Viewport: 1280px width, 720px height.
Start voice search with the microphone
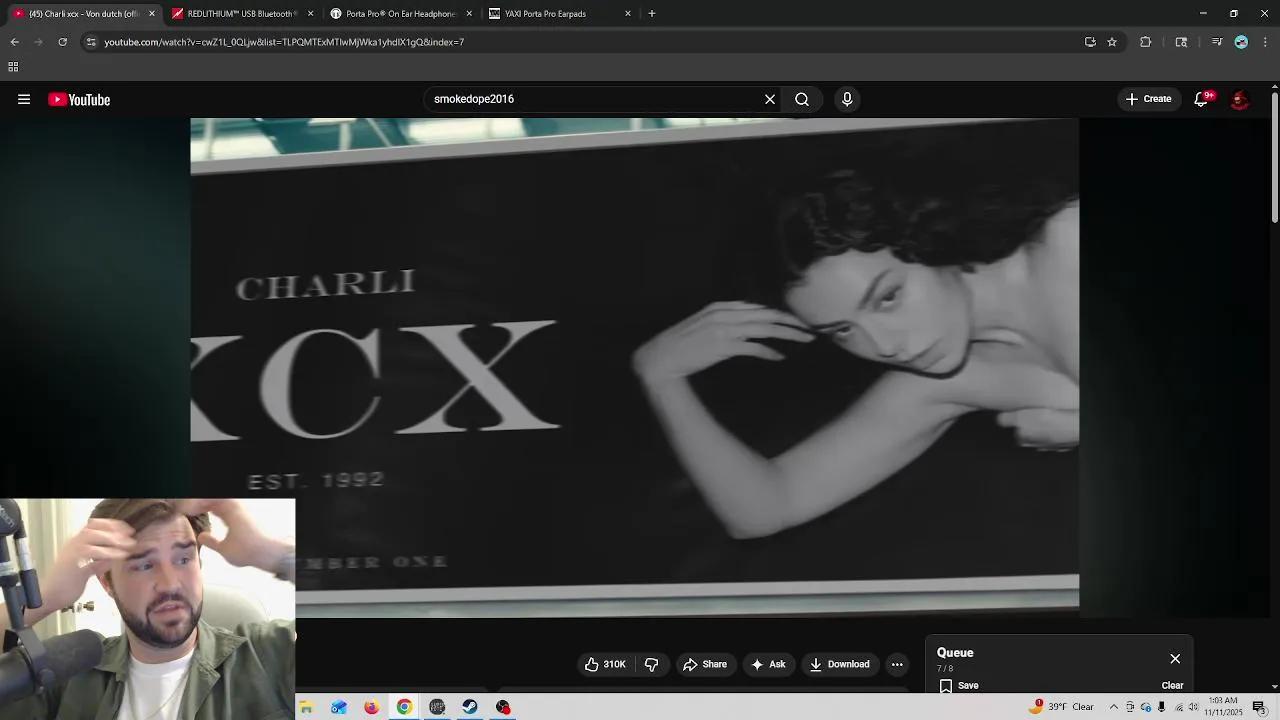pos(847,99)
